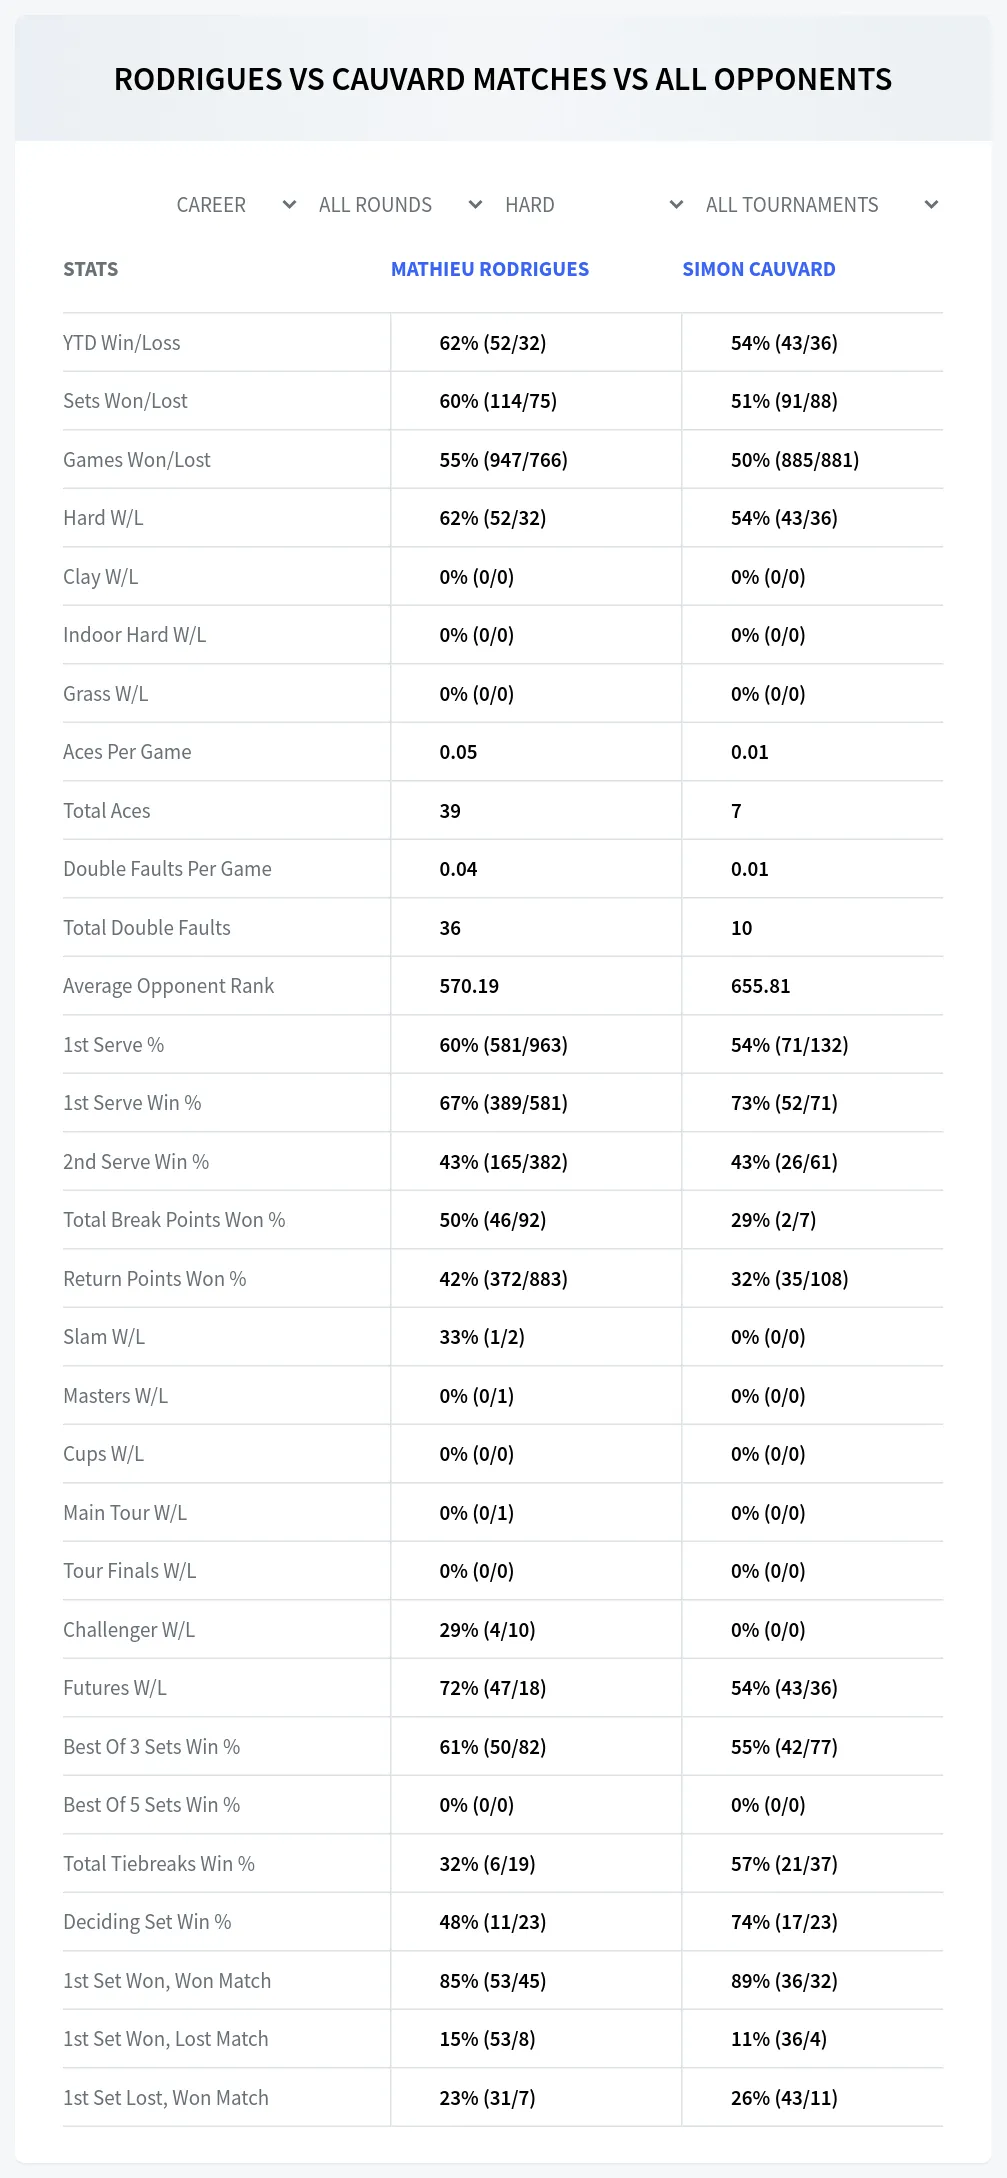Click the page title heading
This screenshot has height=2178, width=1007.
tap(503, 79)
